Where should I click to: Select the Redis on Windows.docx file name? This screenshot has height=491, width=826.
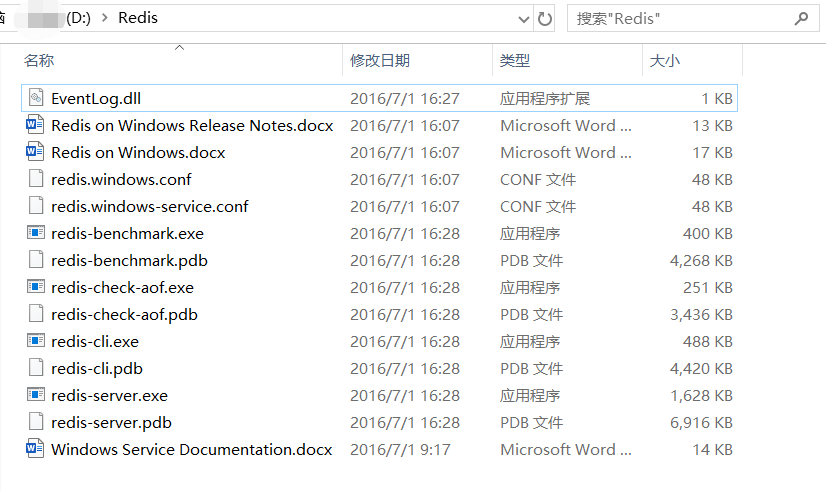tap(138, 152)
